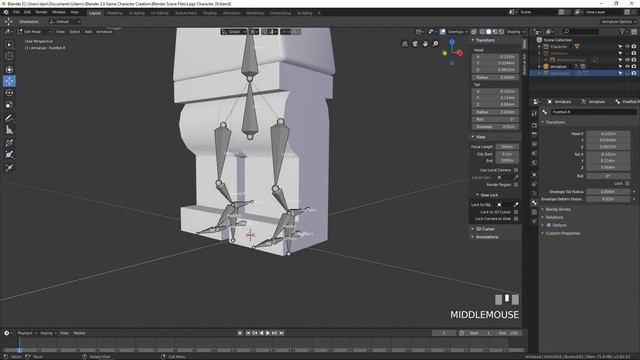This screenshot has height=360, width=640.
Task: Select the Rotate tool in the toolbar
Action: (9, 93)
